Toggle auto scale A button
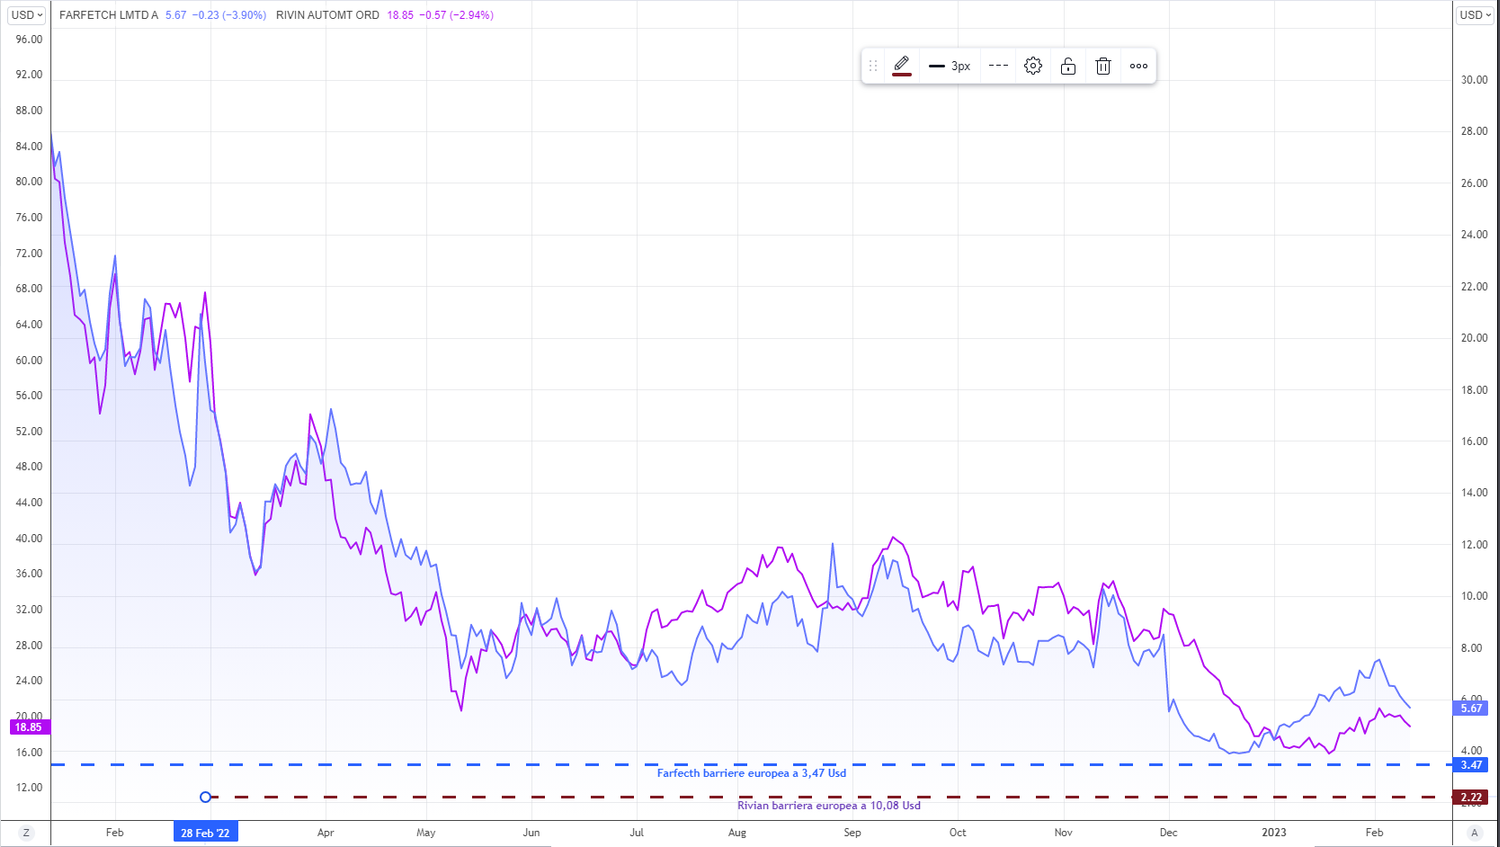The width and height of the screenshot is (1500, 847). [x=1474, y=832]
